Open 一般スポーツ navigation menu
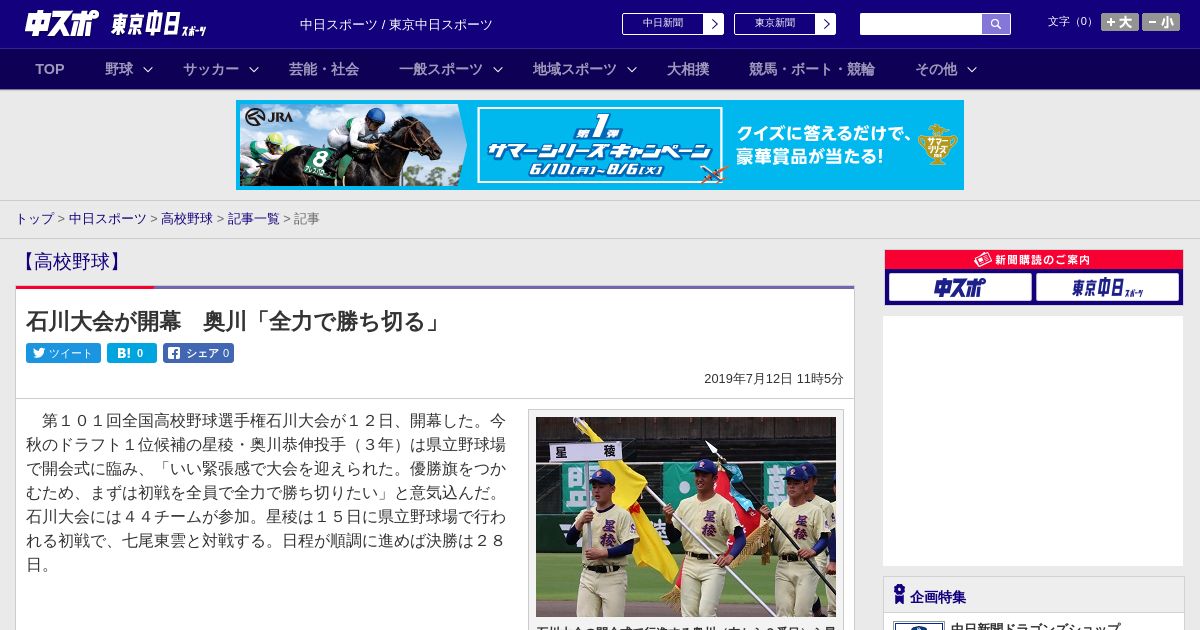The height and width of the screenshot is (630, 1200). 441,69
